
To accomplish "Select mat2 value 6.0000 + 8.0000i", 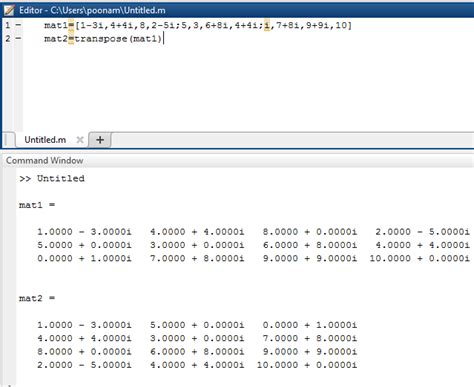I will point(197,352).
